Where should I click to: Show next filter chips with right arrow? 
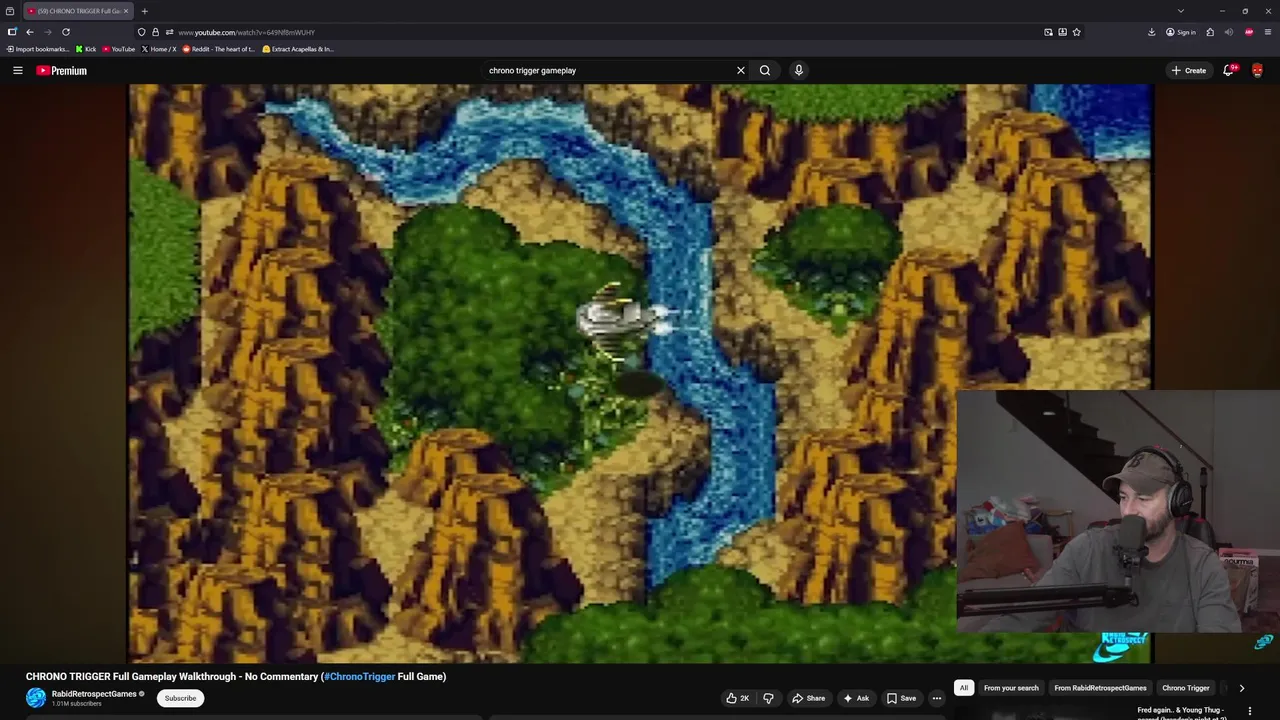[1242, 688]
